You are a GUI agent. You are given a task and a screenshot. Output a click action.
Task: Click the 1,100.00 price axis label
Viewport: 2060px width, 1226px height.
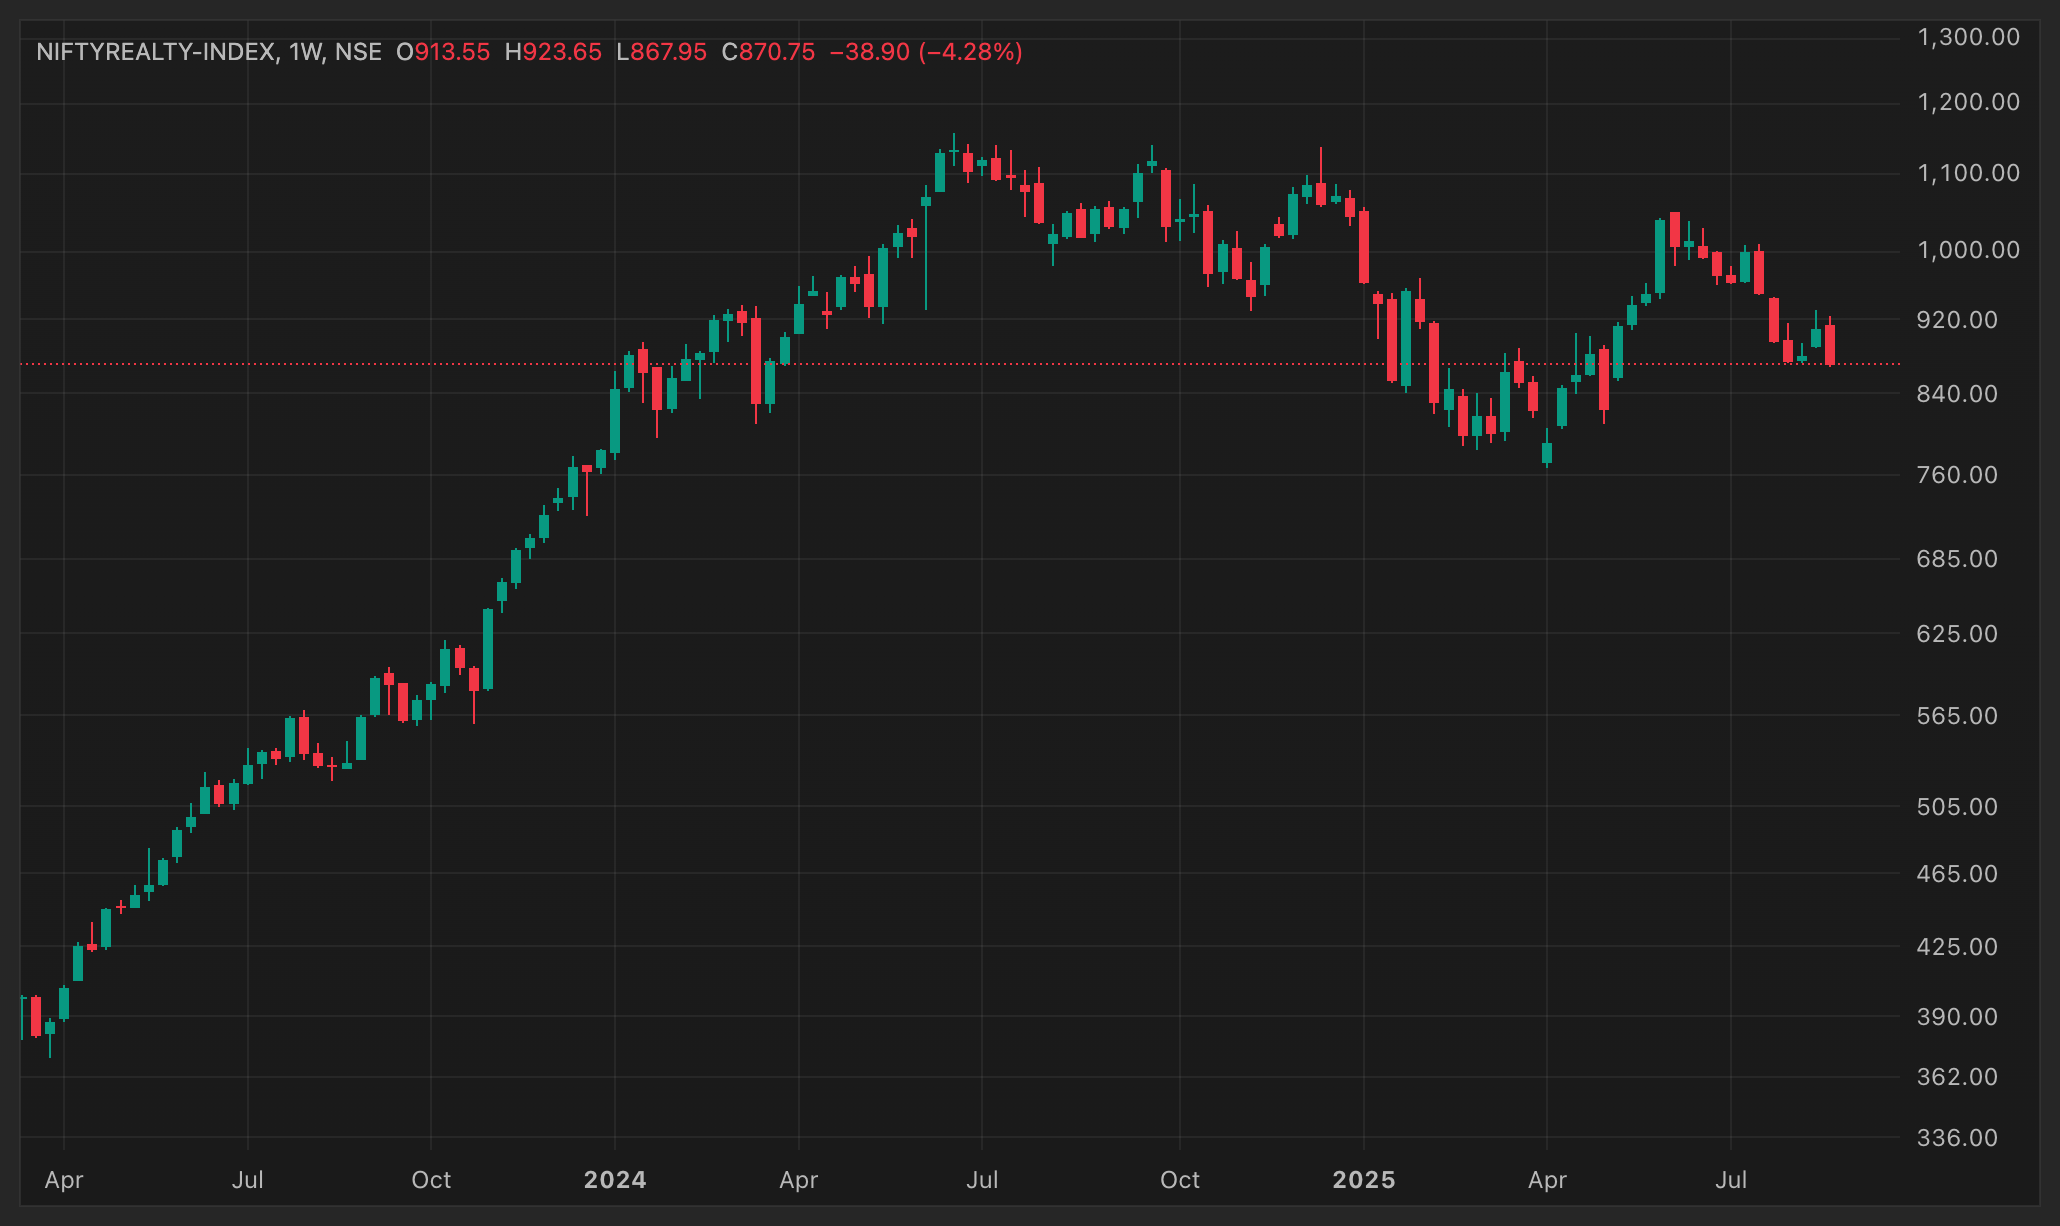pyautogui.click(x=1968, y=173)
